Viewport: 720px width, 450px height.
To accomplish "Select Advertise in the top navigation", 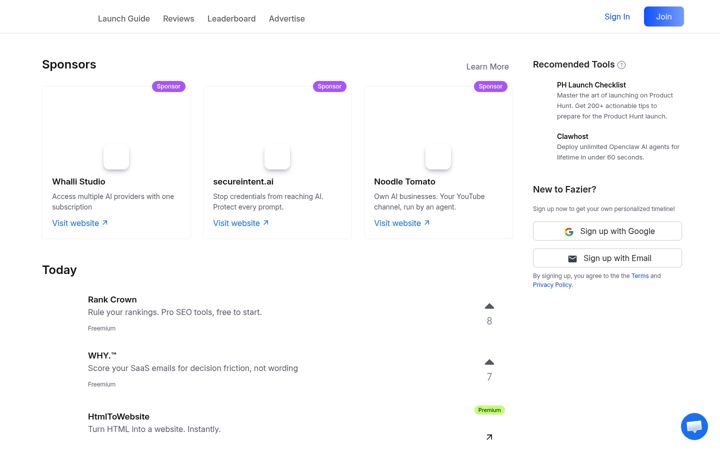I will (x=287, y=19).
